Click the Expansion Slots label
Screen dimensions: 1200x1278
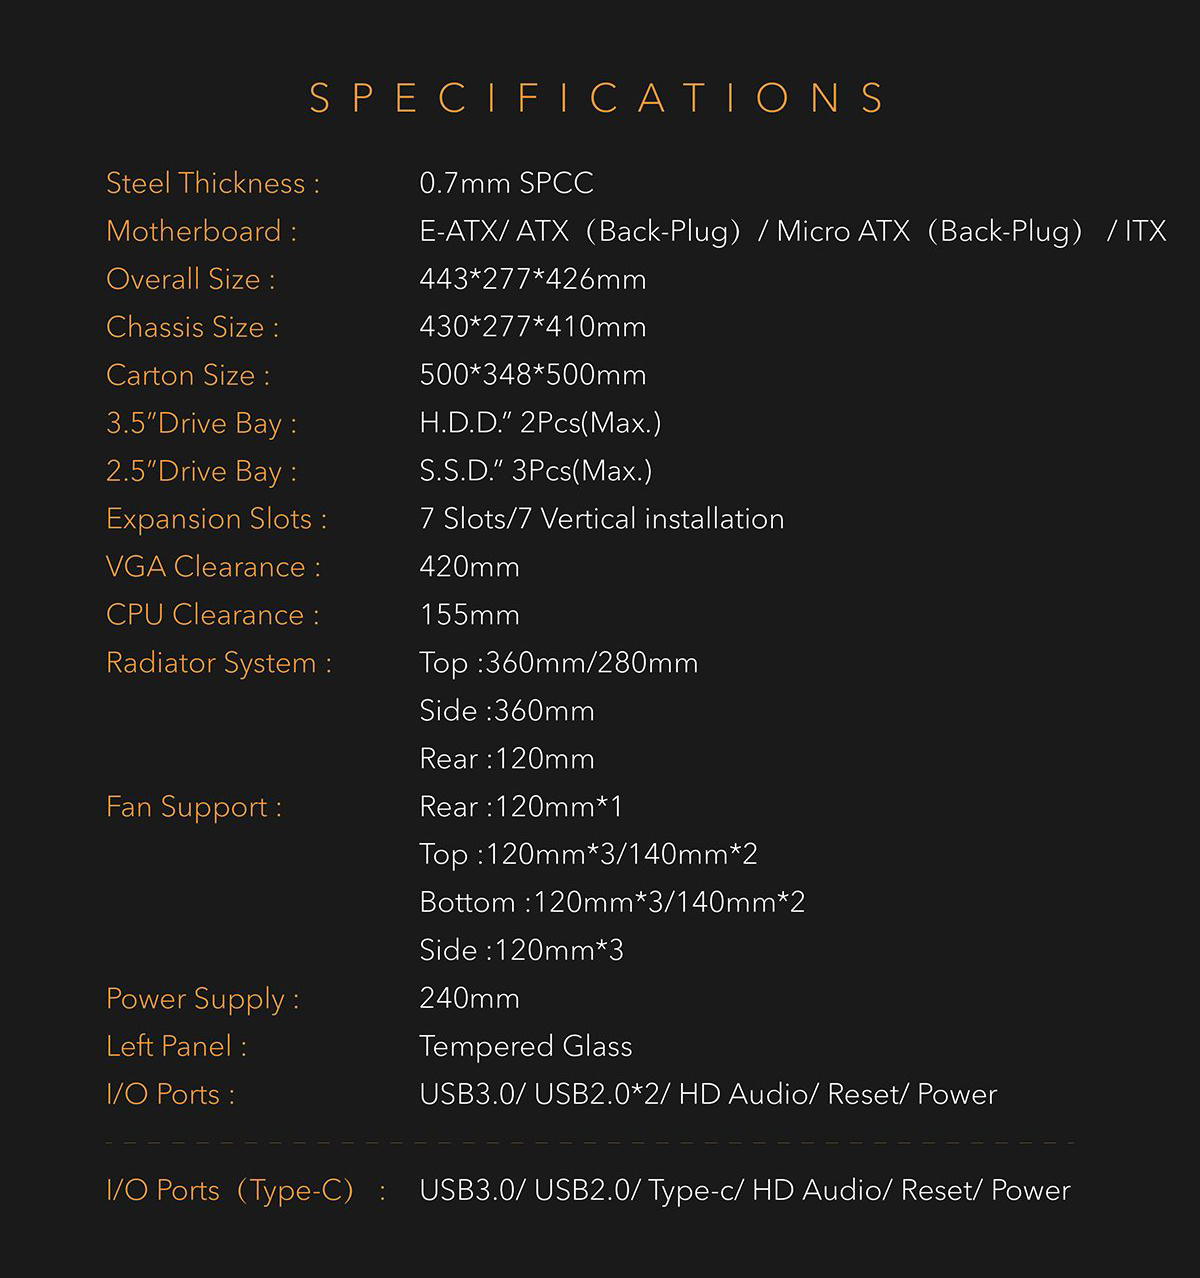[216, 519]
